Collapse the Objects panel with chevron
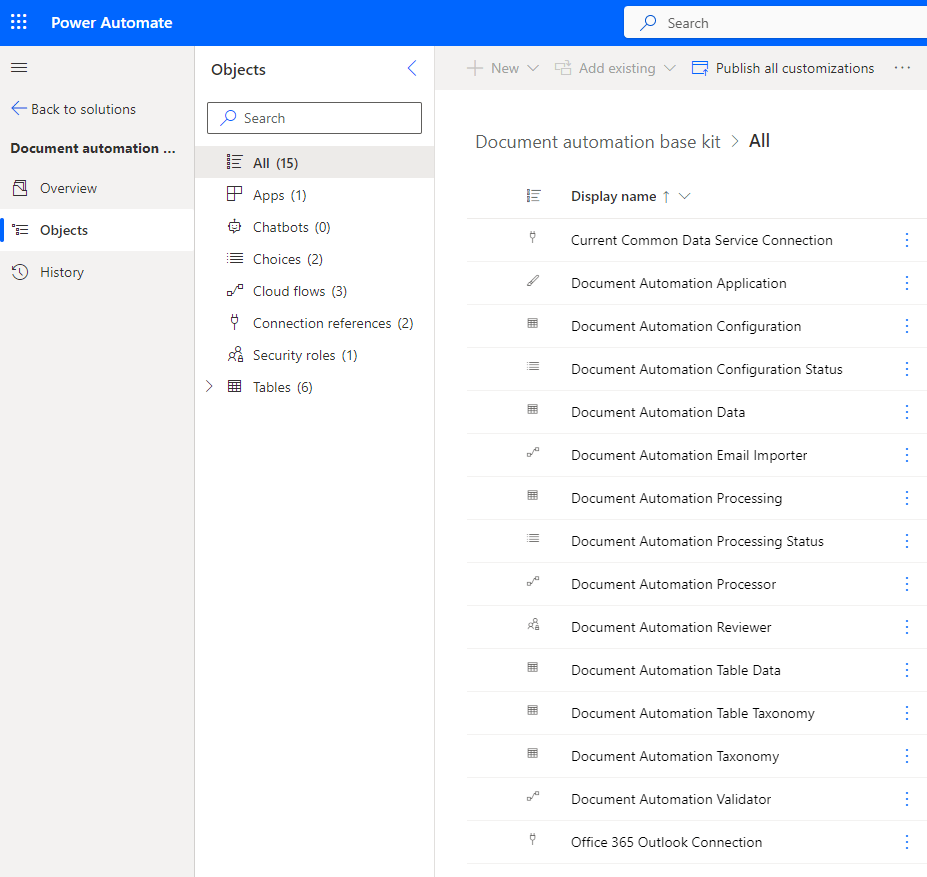 coord(412,69)
